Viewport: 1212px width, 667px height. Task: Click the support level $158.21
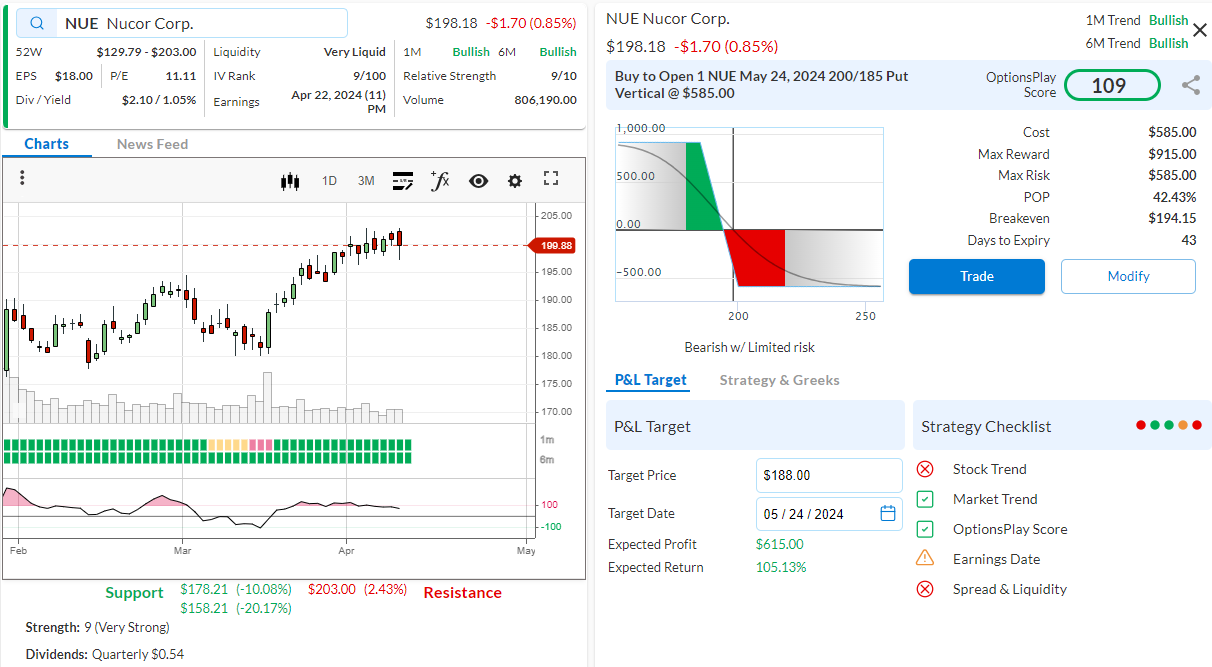(x=203, y=608)
